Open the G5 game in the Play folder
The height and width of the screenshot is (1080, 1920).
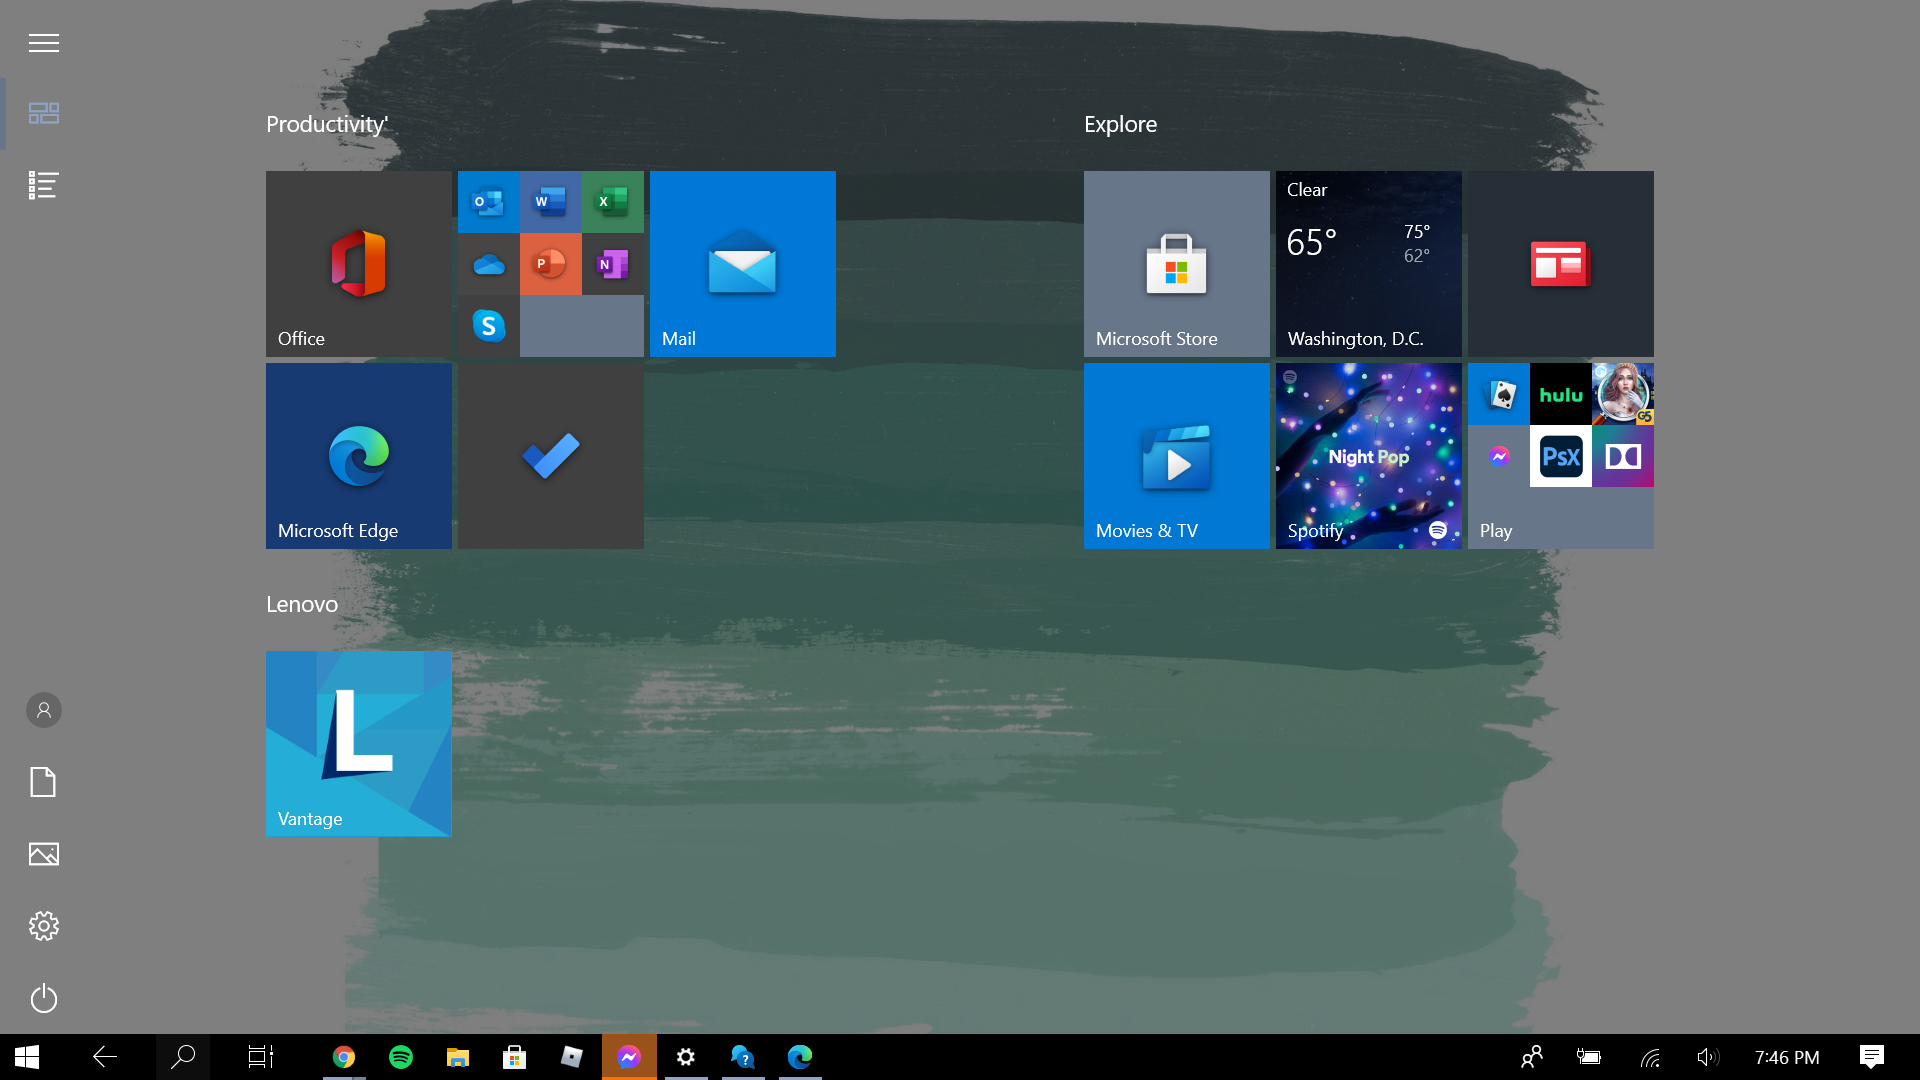(1622, 394)
